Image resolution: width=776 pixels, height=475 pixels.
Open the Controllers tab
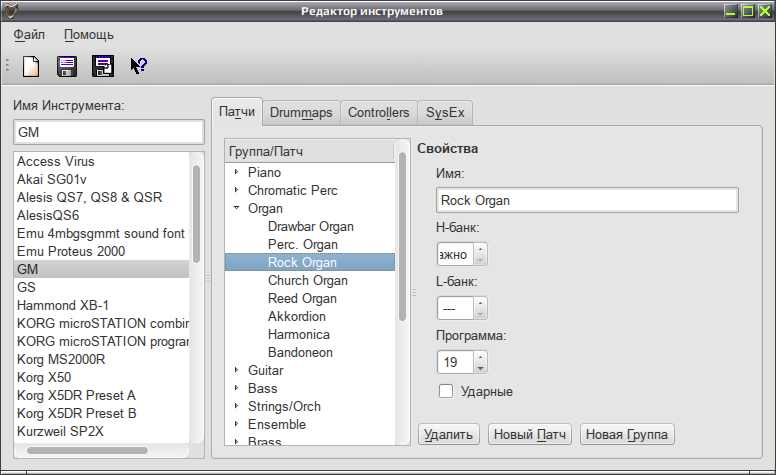point(379,113)
